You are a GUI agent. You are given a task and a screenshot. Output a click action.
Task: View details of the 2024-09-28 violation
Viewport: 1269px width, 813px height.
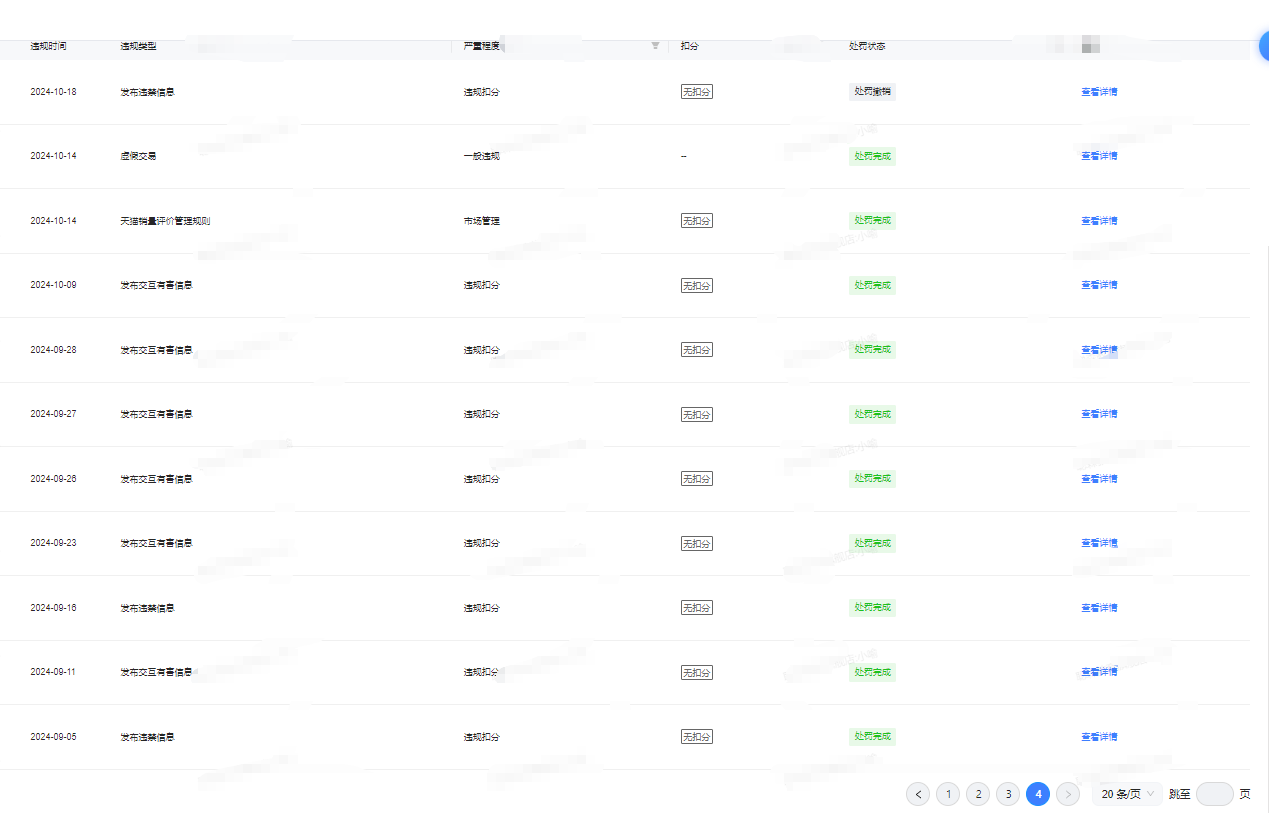[x=1099, y=350]
